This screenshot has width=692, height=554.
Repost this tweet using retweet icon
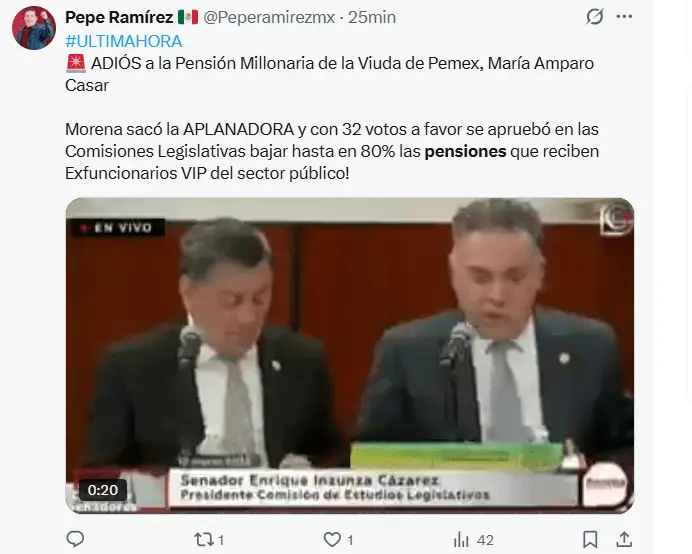[209, 539]
